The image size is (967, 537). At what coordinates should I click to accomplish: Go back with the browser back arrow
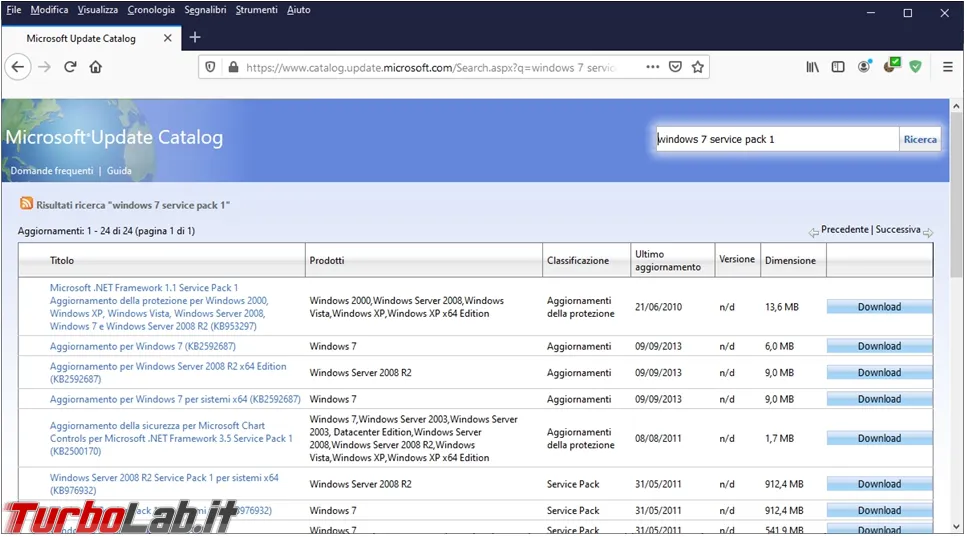[18, 67]
